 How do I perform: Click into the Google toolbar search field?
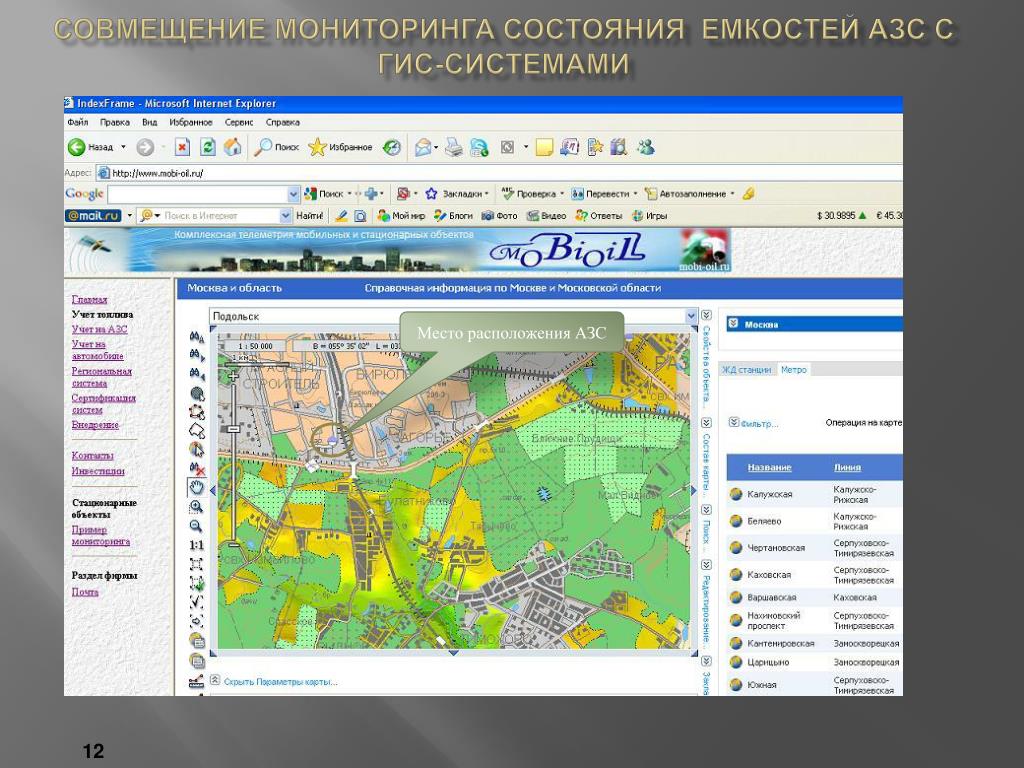tap(196, 194)
